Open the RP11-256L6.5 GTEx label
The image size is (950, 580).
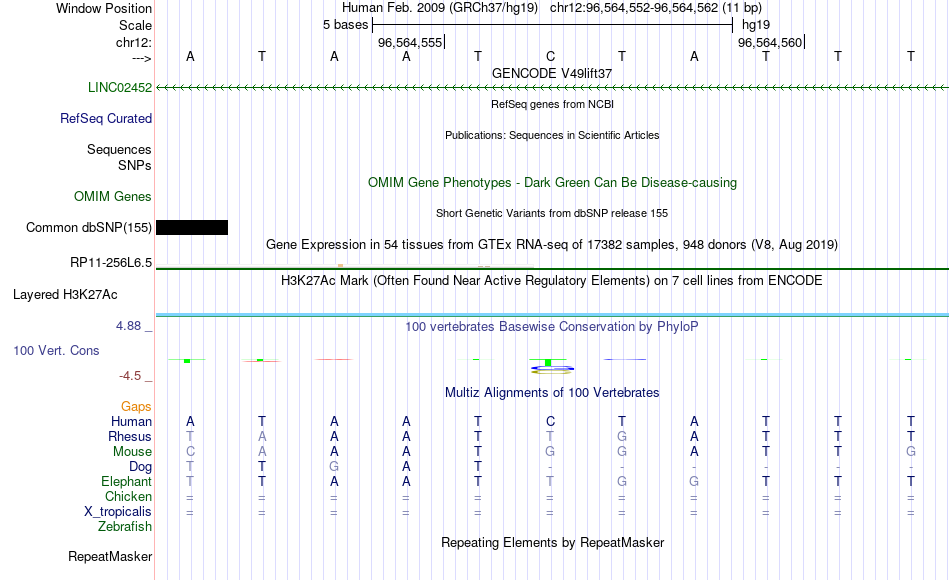coord(111,262)
